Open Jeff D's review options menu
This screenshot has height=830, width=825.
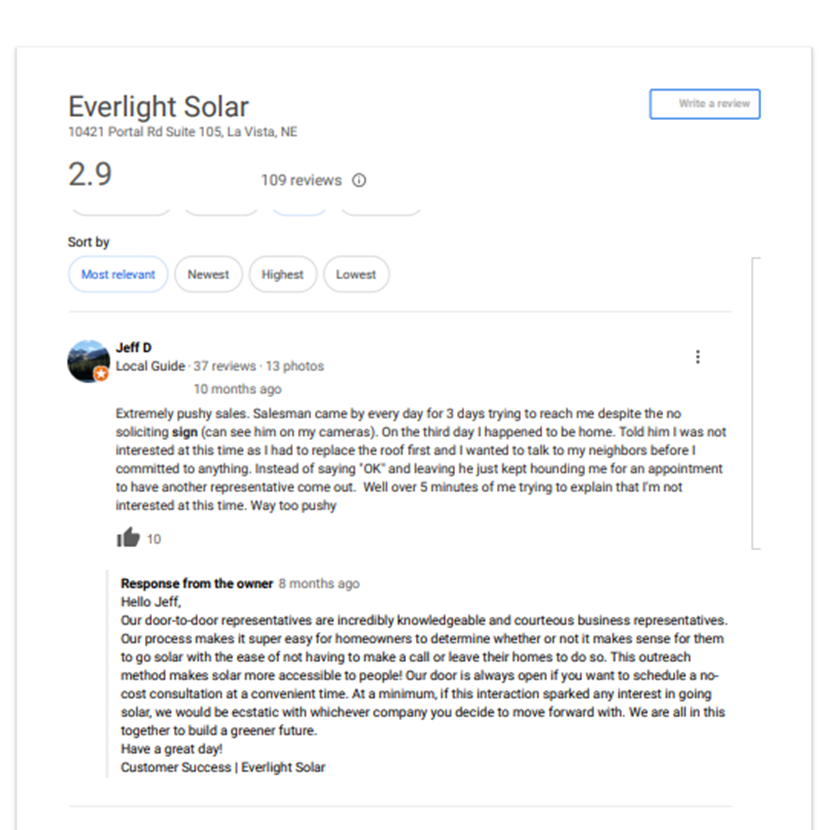pos(698,356)
